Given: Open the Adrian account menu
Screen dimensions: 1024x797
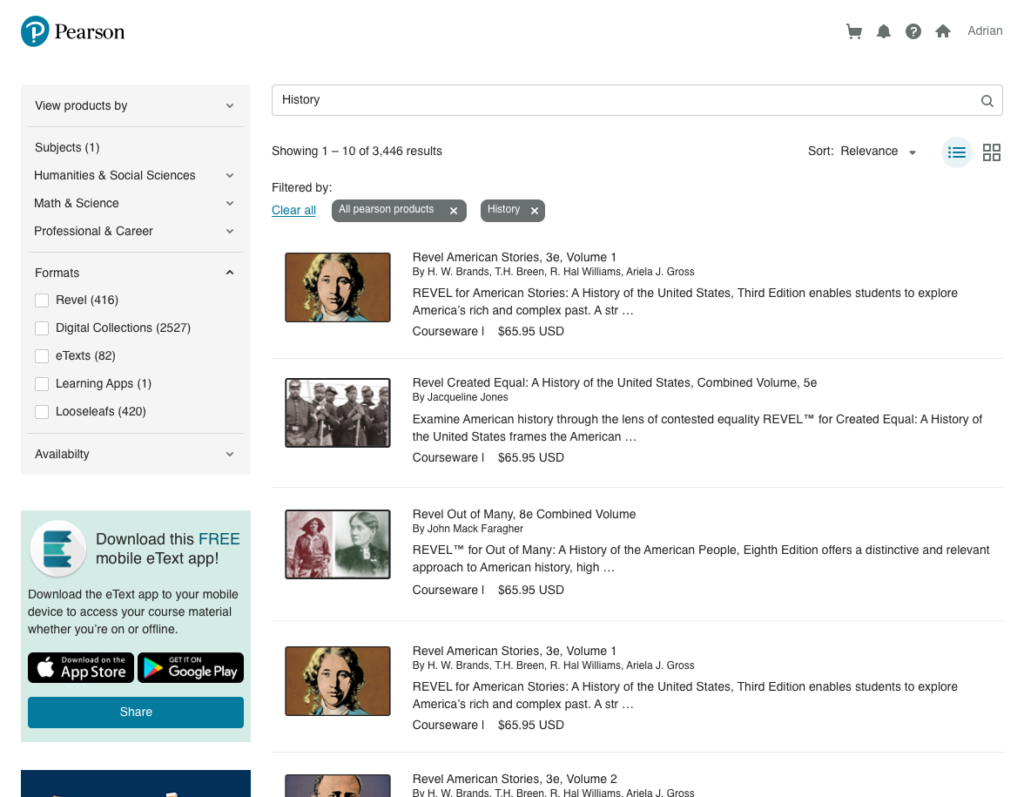Looking at the screenshot, I should pos(985,31).
